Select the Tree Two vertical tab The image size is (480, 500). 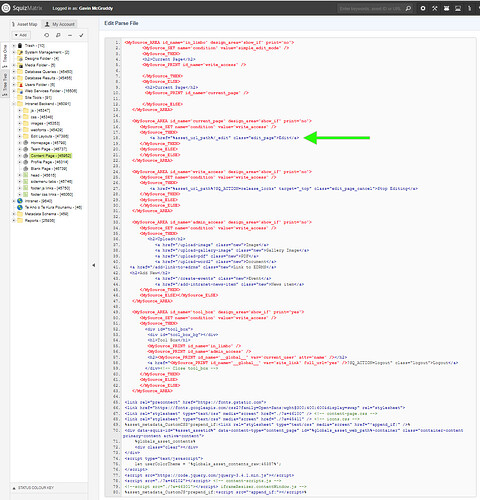pos(5,83)
